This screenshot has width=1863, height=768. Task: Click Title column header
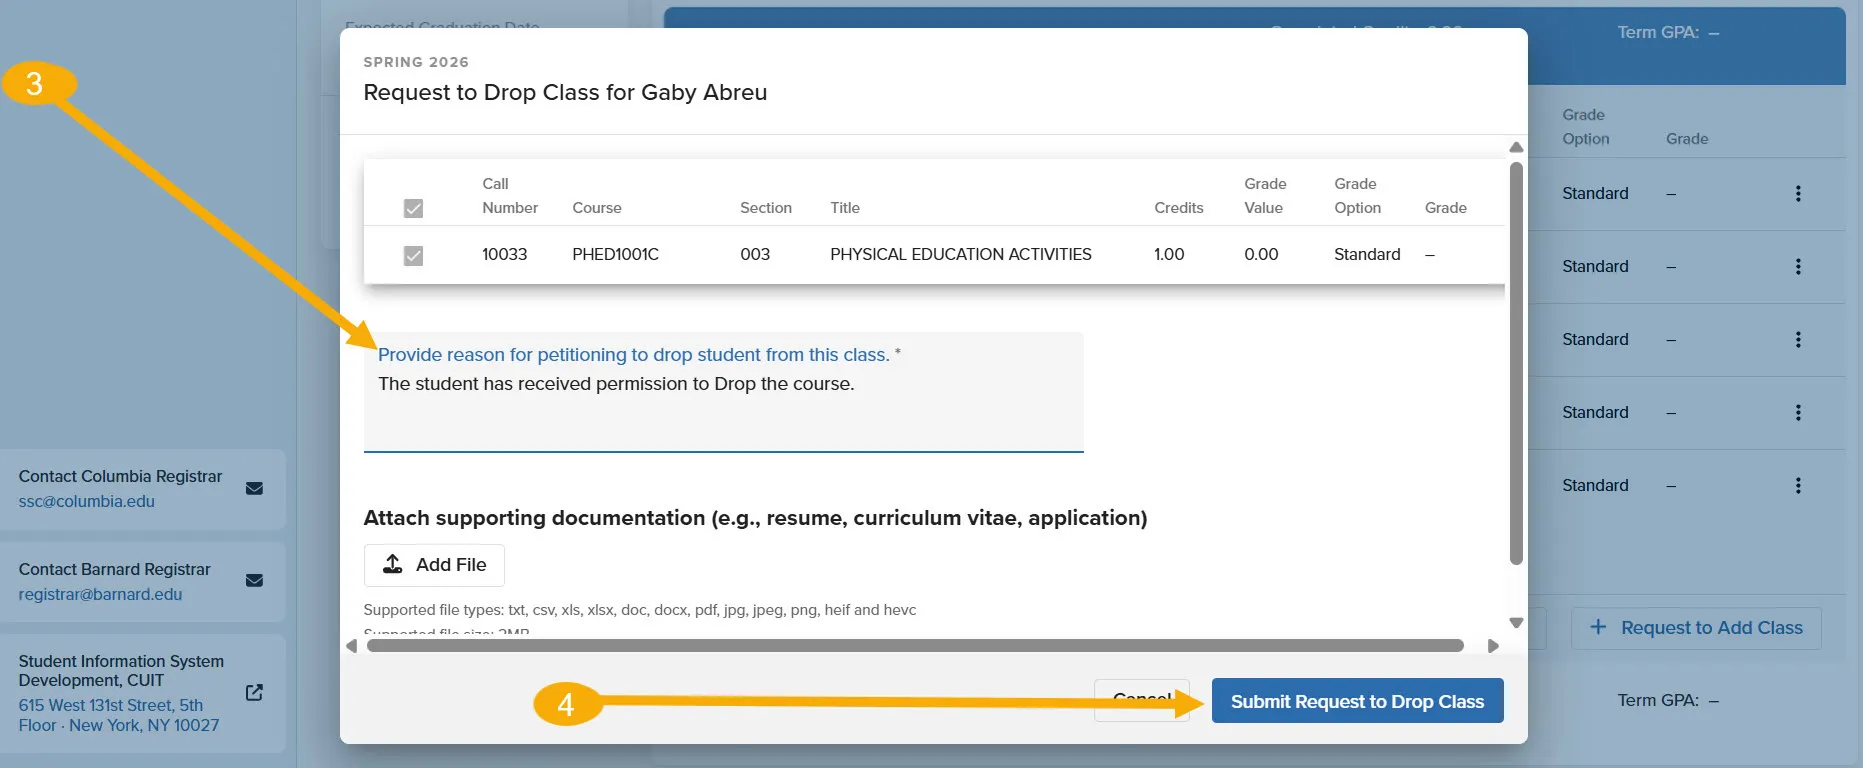[845, 208]
